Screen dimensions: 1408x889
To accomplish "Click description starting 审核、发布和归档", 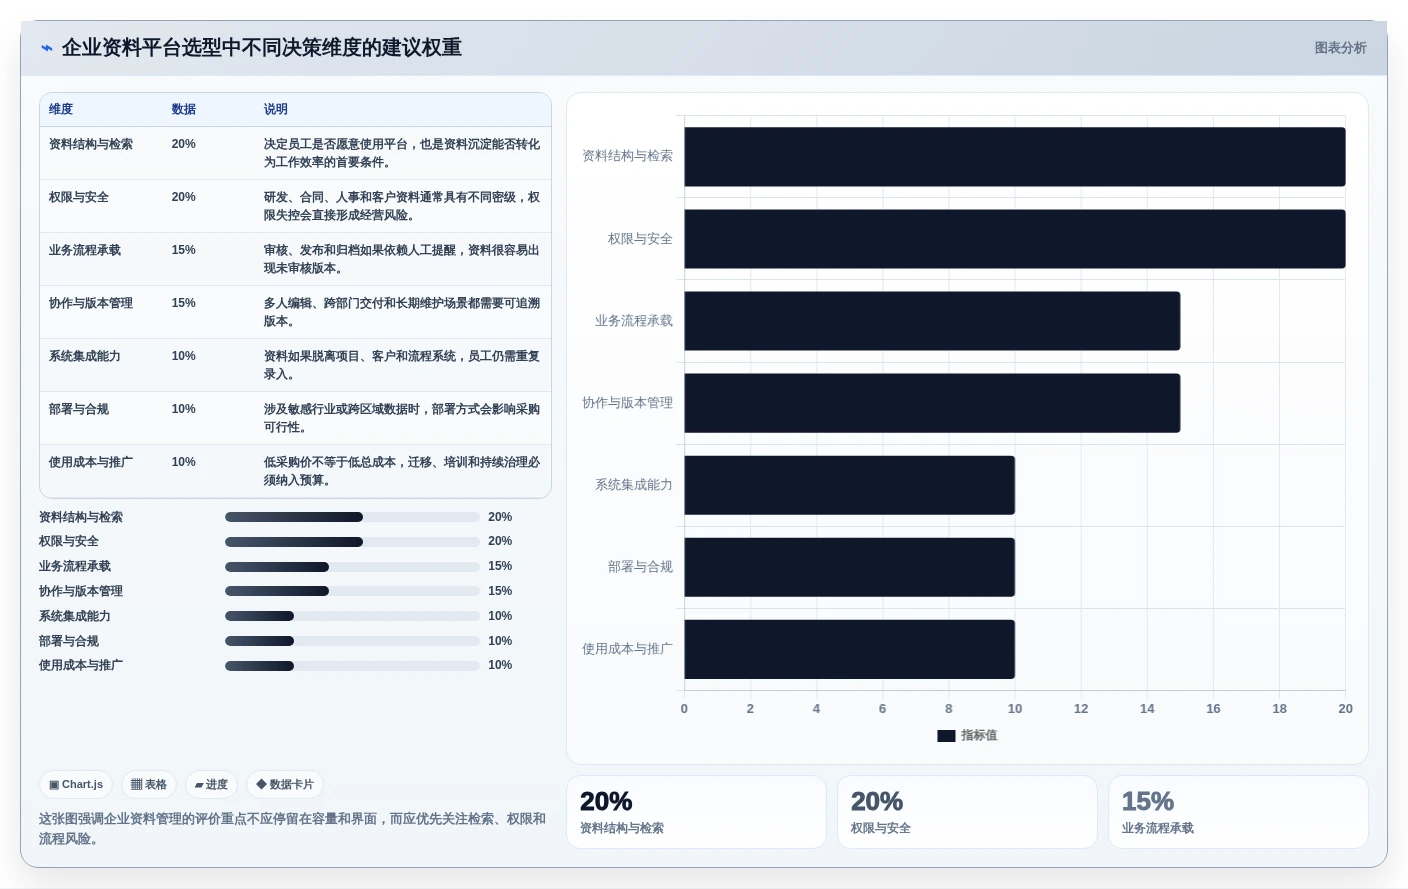I will [x=402, y=259].
